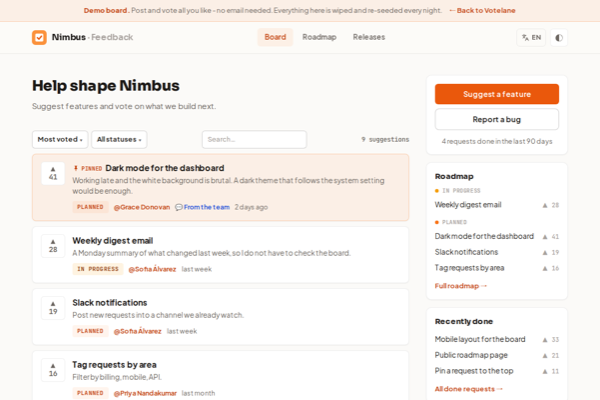
Task: Click upvote triangle for Dark mode in Roadmap panel
Action: tap(545, 237)
